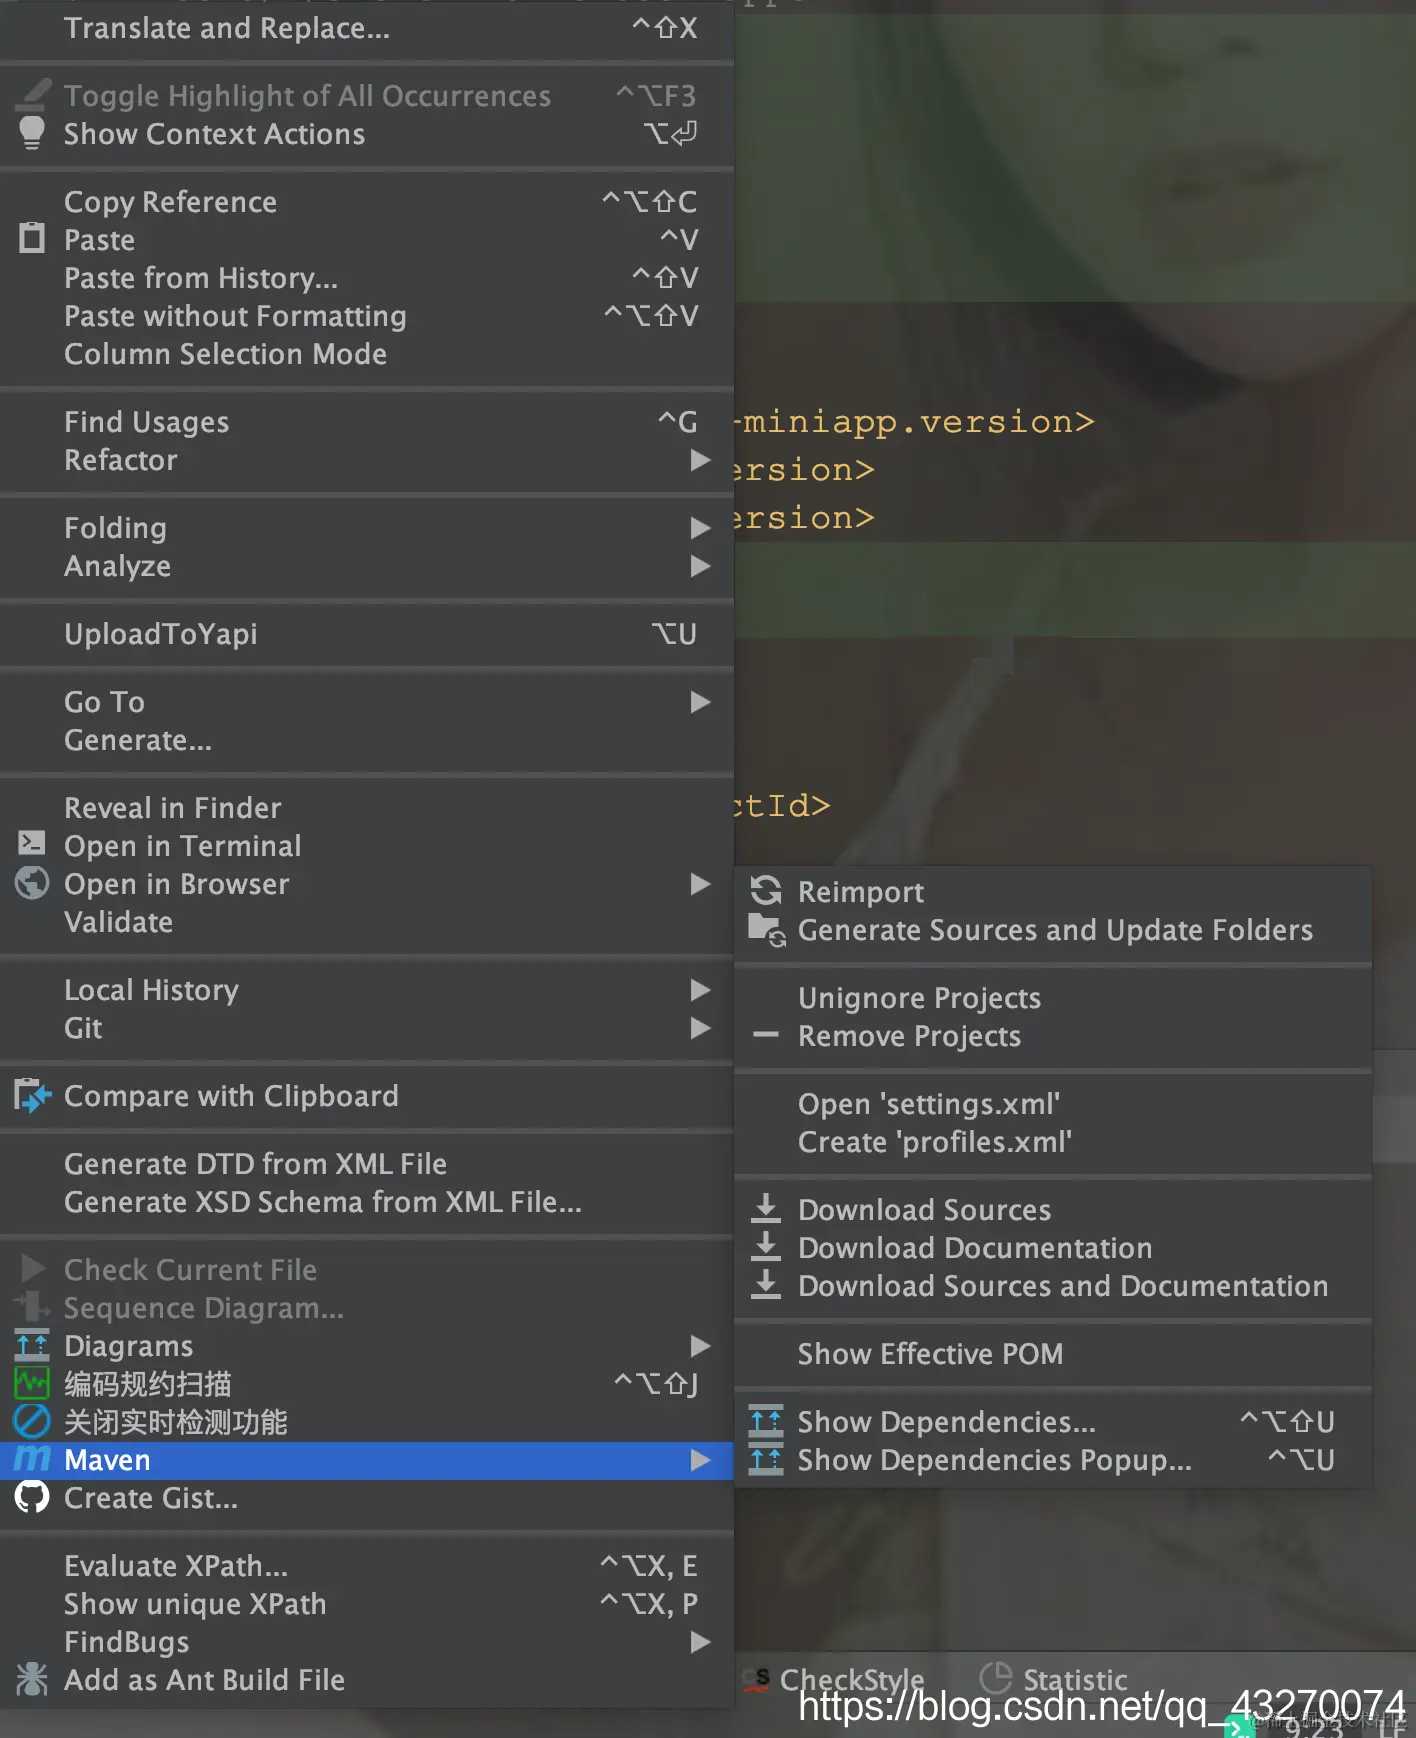
Task: Choose Unignore Projects in Maven submenu
Action: pyautogui.click(x=1053, y=998)
